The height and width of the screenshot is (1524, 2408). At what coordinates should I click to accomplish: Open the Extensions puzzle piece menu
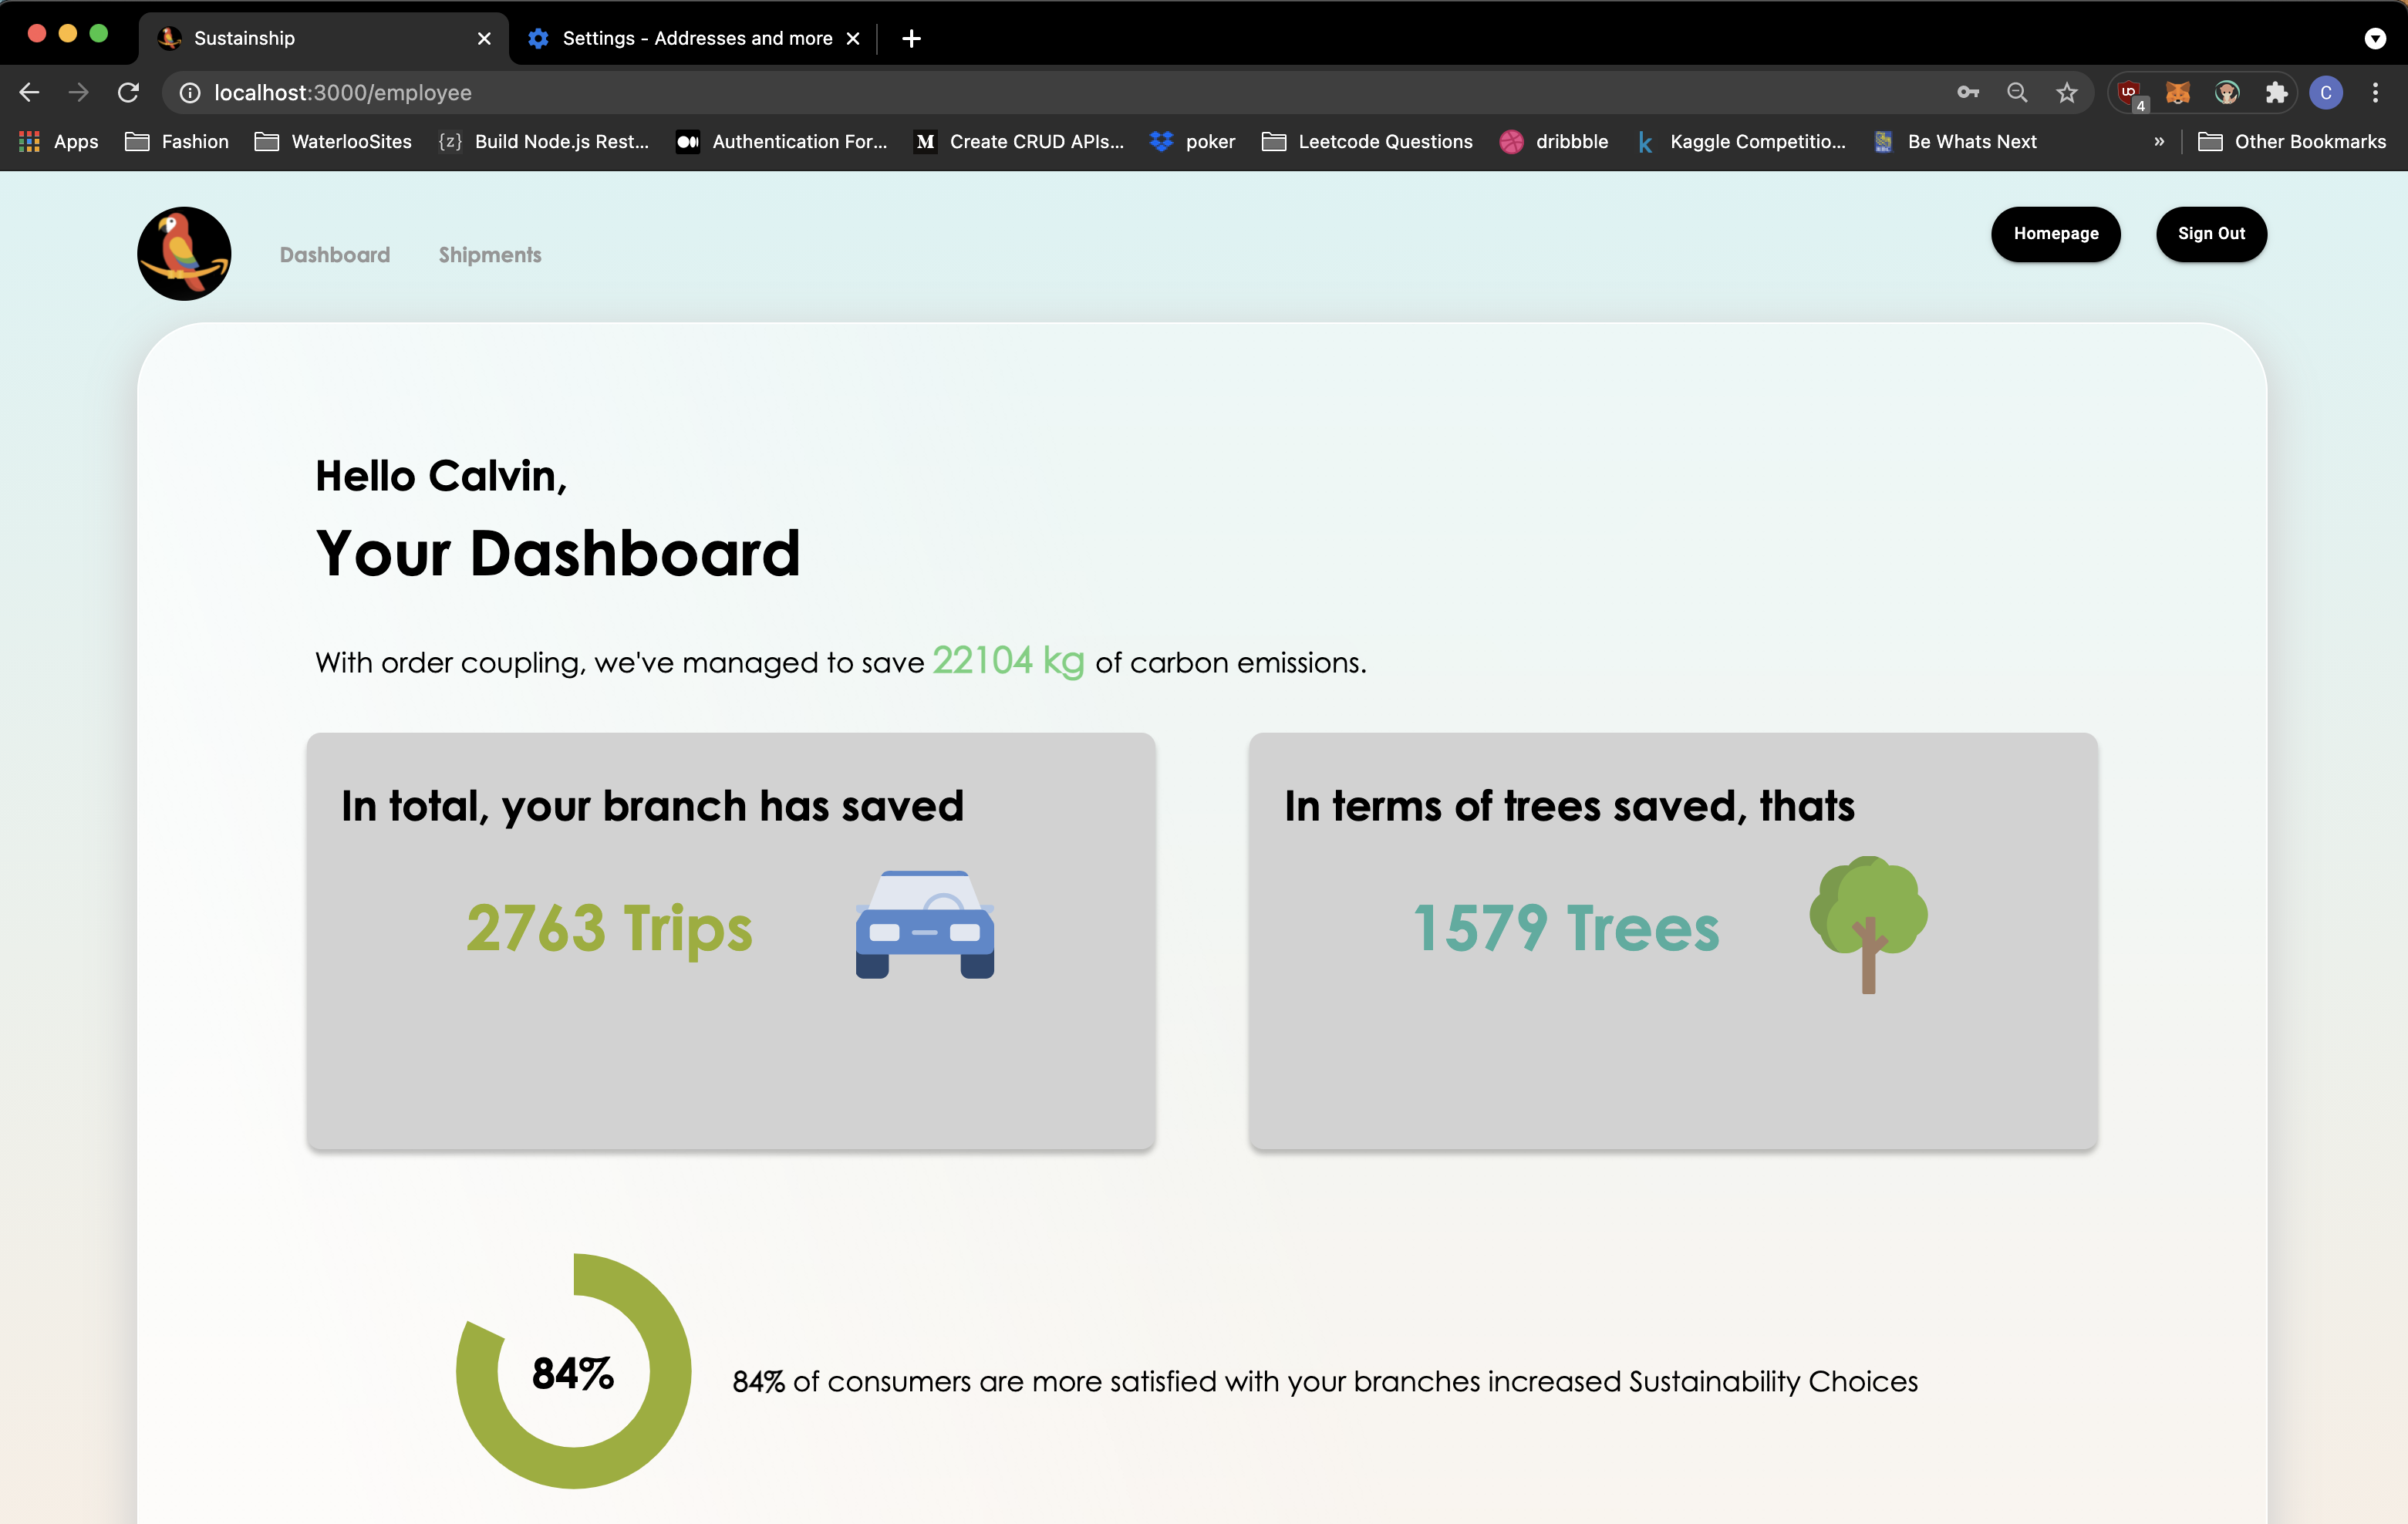click(2276, 93)
